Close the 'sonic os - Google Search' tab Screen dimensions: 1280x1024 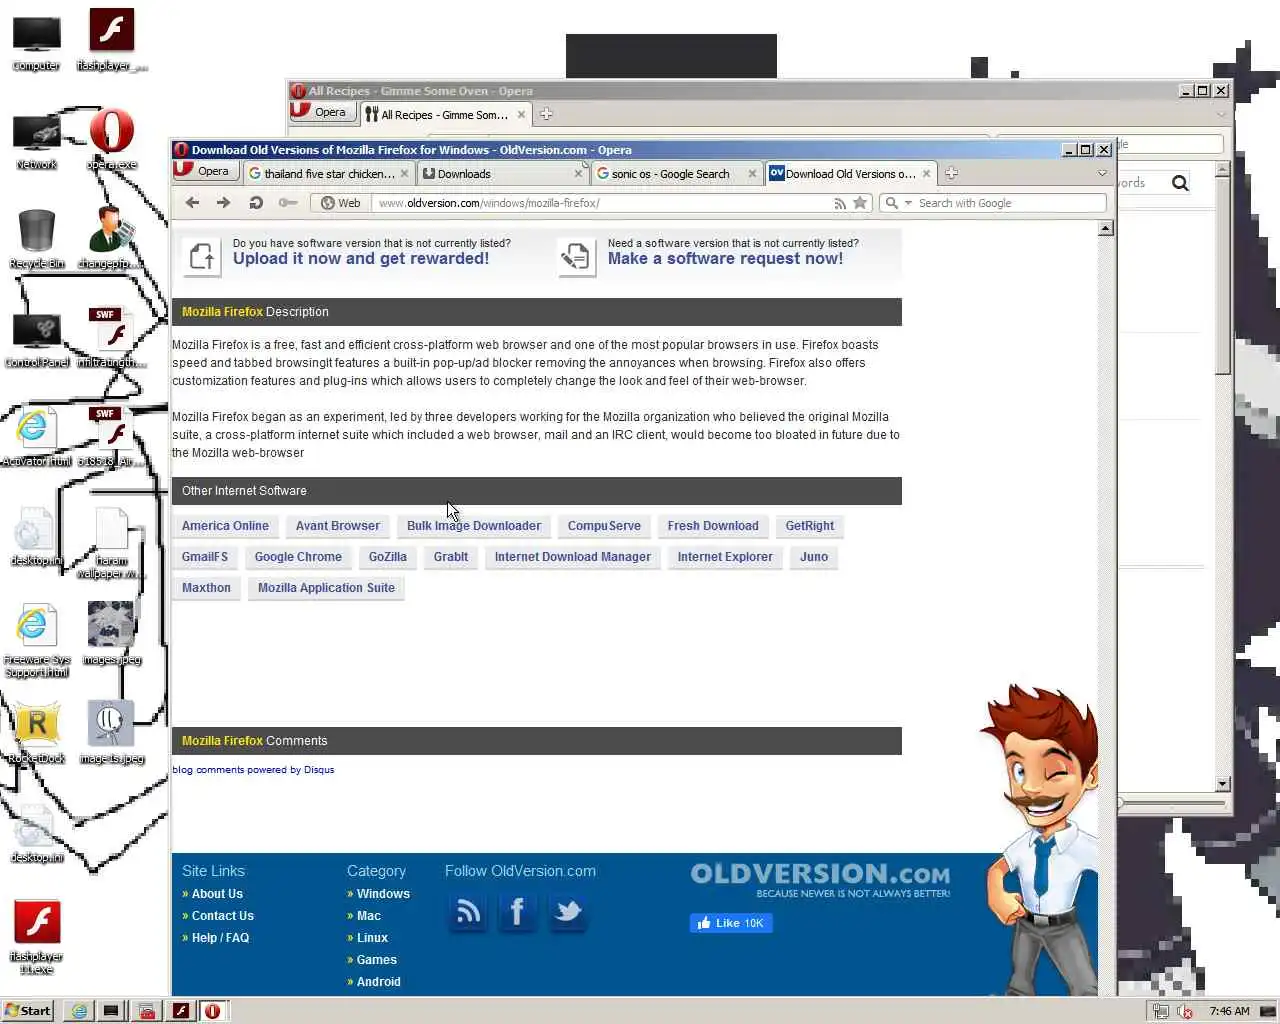click(x=752, y=173)
